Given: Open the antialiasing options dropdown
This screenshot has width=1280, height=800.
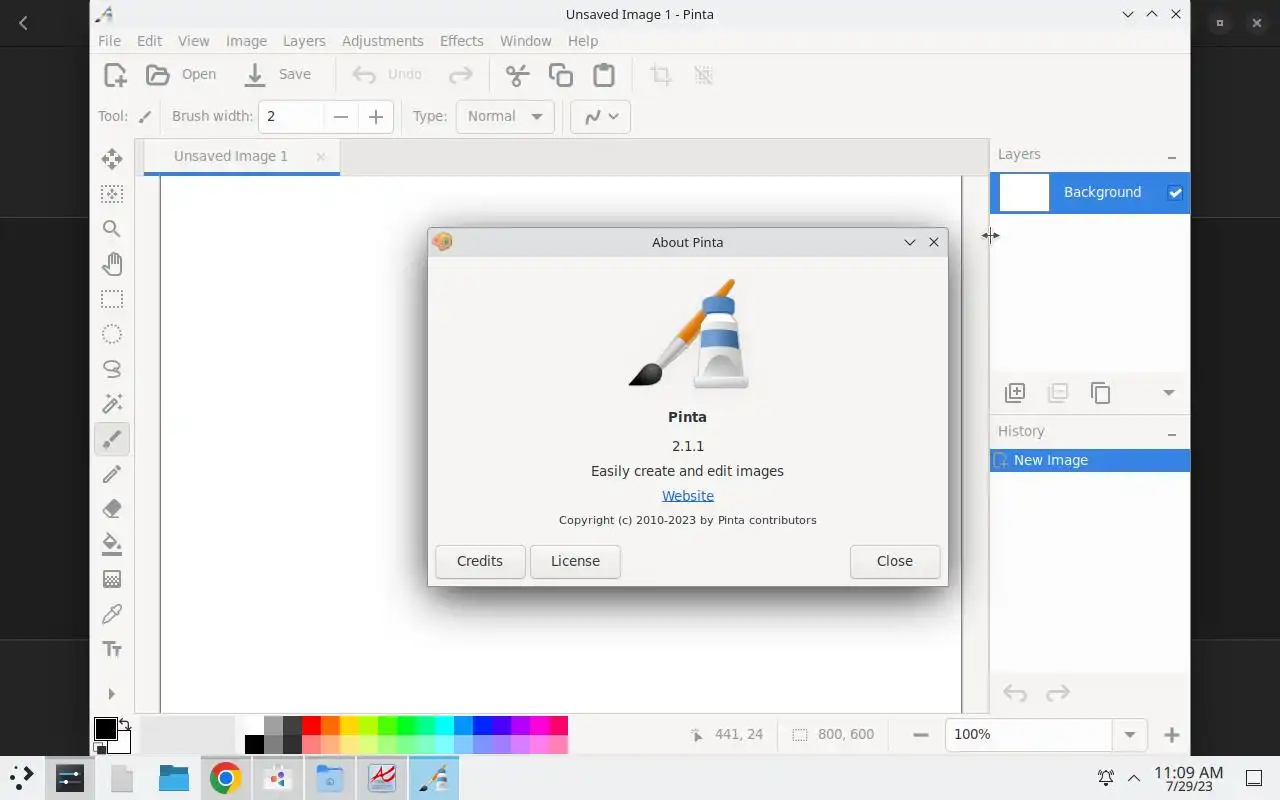Looking at the screenshot, I should click(601, 116).
